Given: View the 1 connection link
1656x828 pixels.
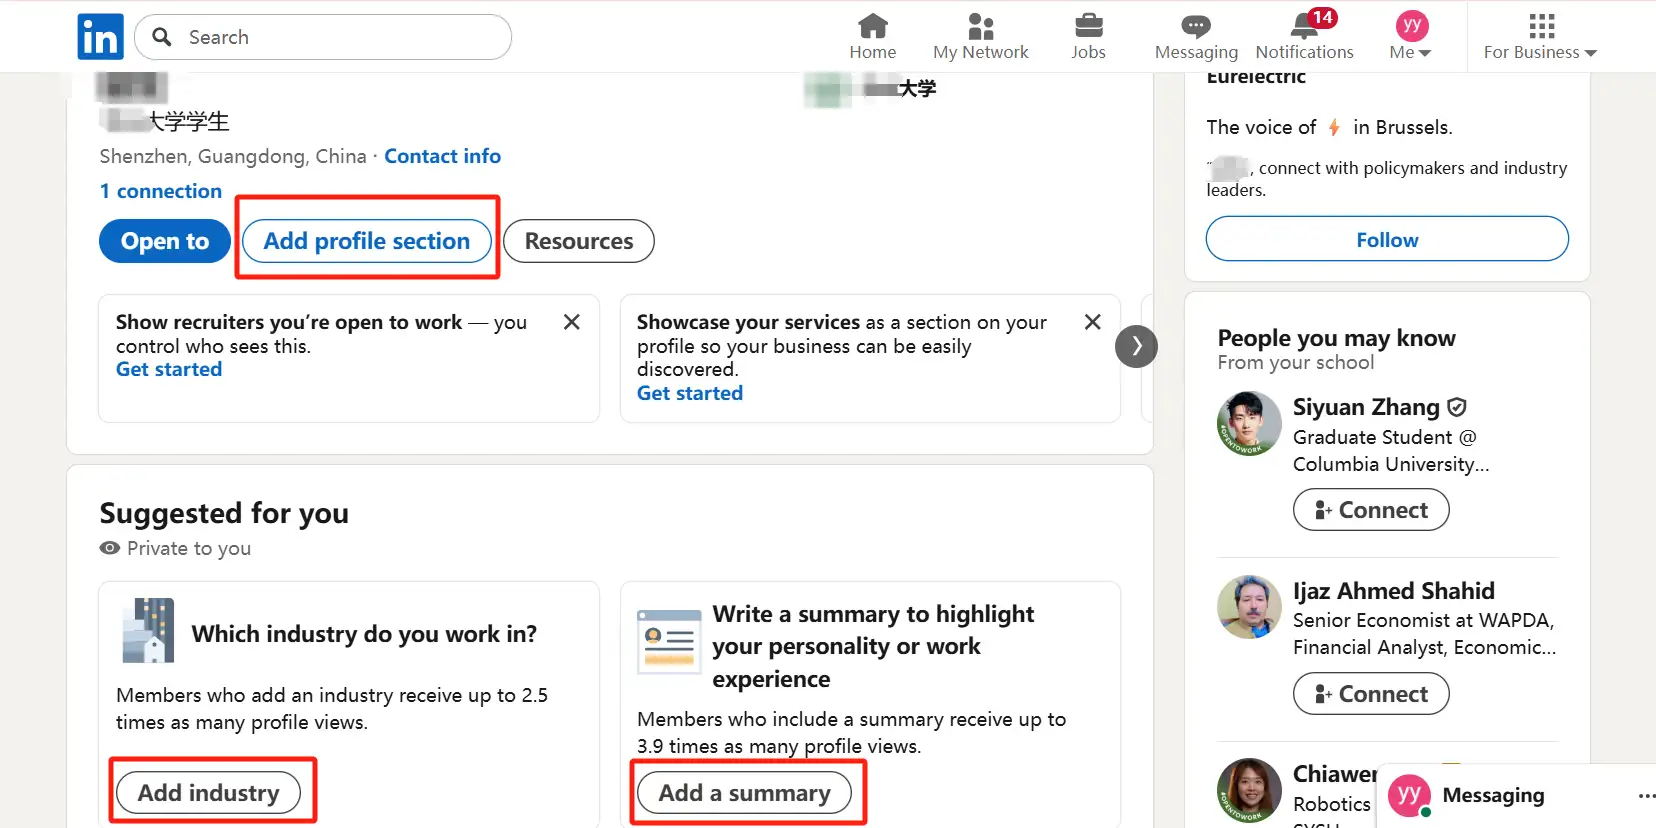Looking at the screenshot, I should (161, 191).
